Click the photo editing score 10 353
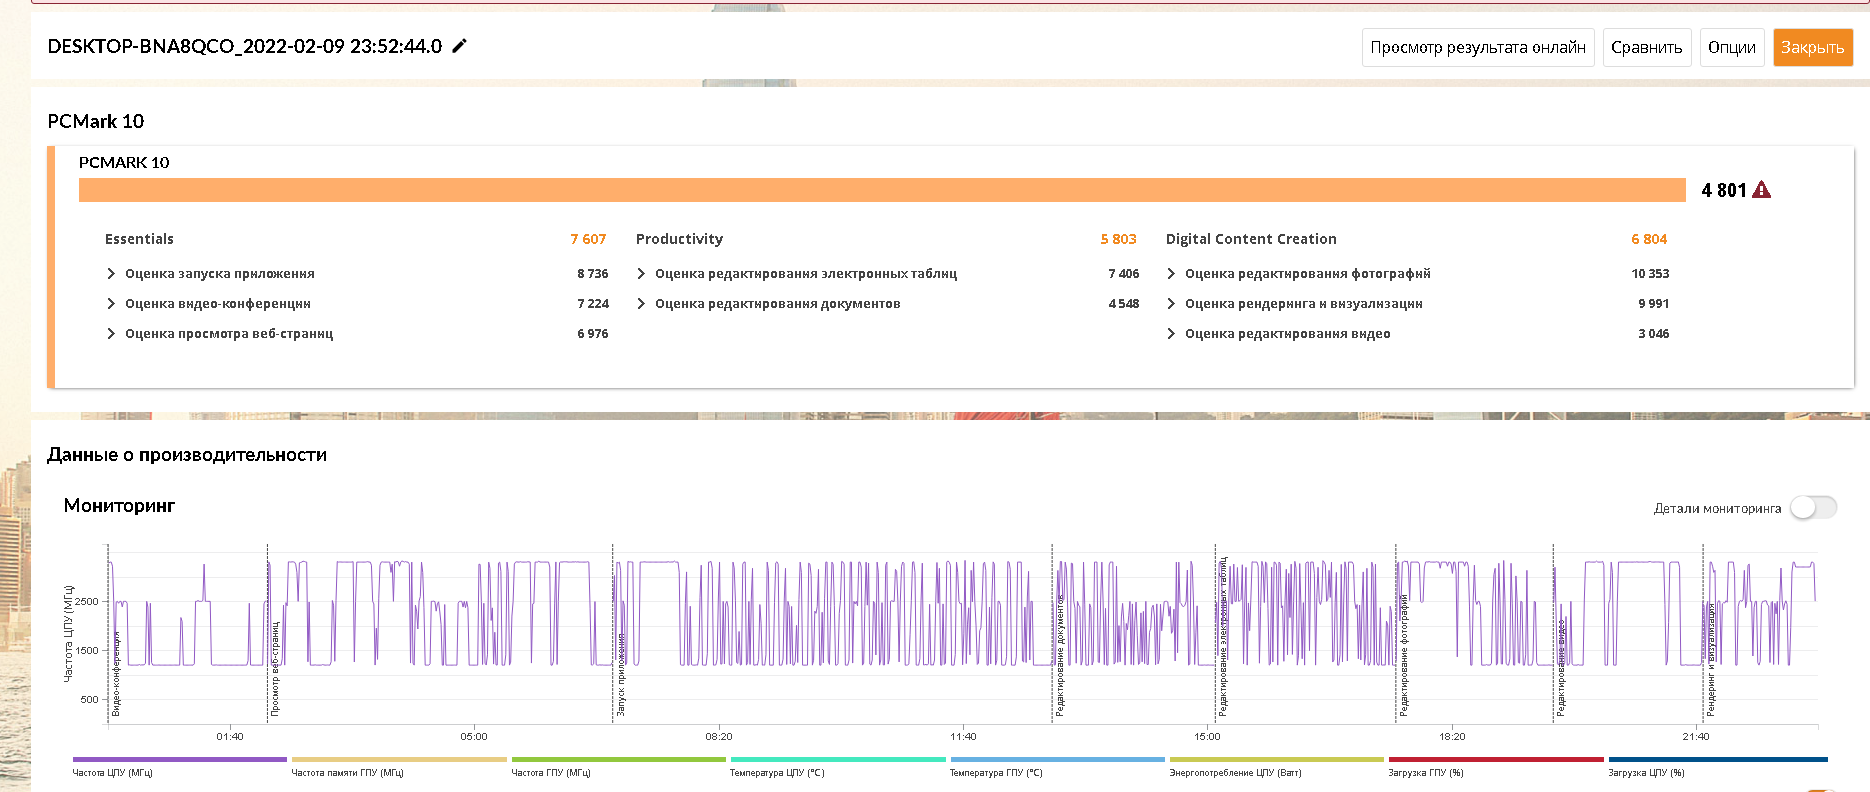1870x792 pixels. [x=1650, y=273]
